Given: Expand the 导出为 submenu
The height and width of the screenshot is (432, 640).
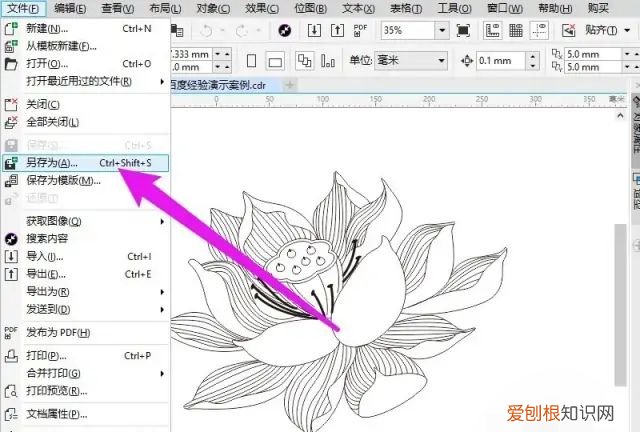Looking at the screenshot, I should pos(162,292).
